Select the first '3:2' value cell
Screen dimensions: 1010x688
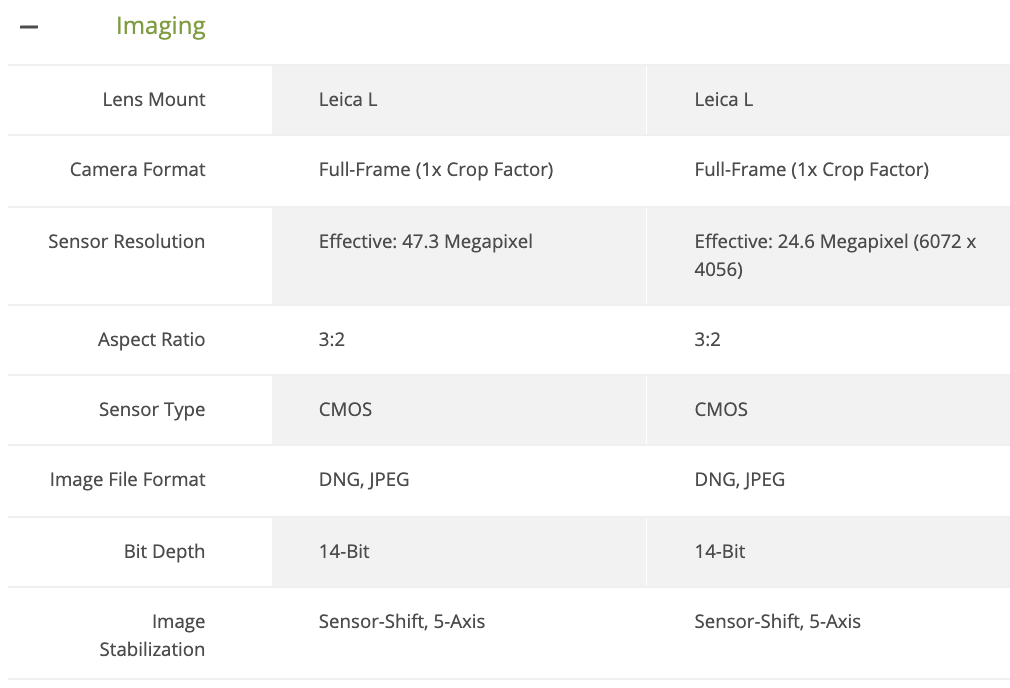[x=329, y=340]
